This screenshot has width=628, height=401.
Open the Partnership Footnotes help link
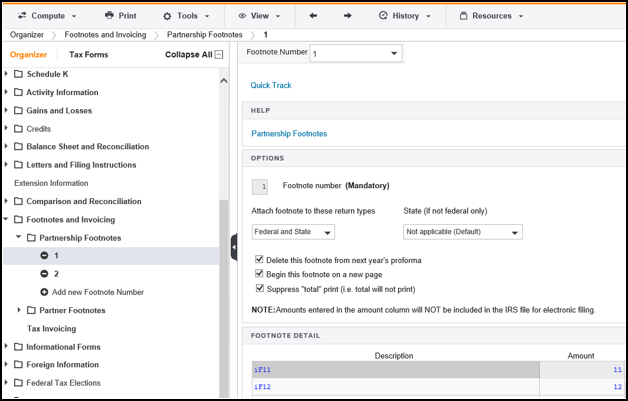(289, 134)
